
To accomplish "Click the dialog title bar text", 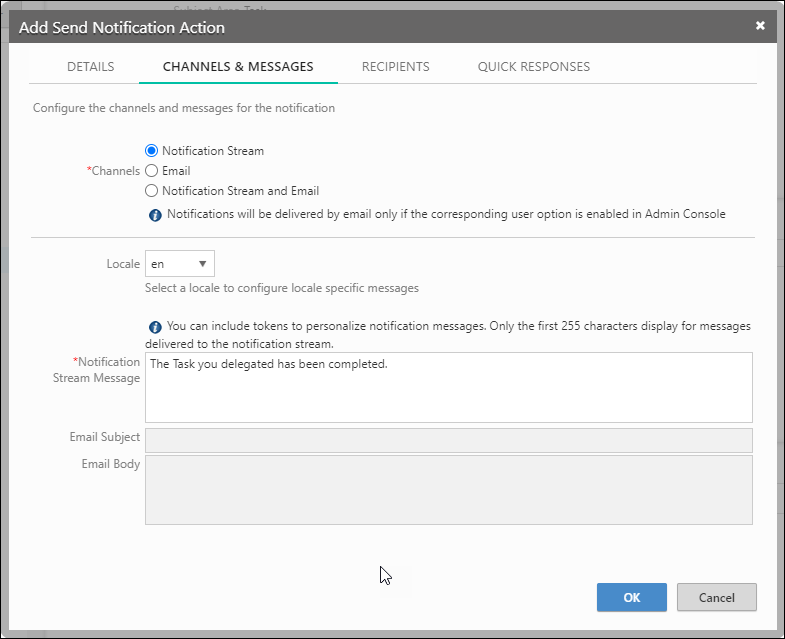I will (x=122, y=27).
